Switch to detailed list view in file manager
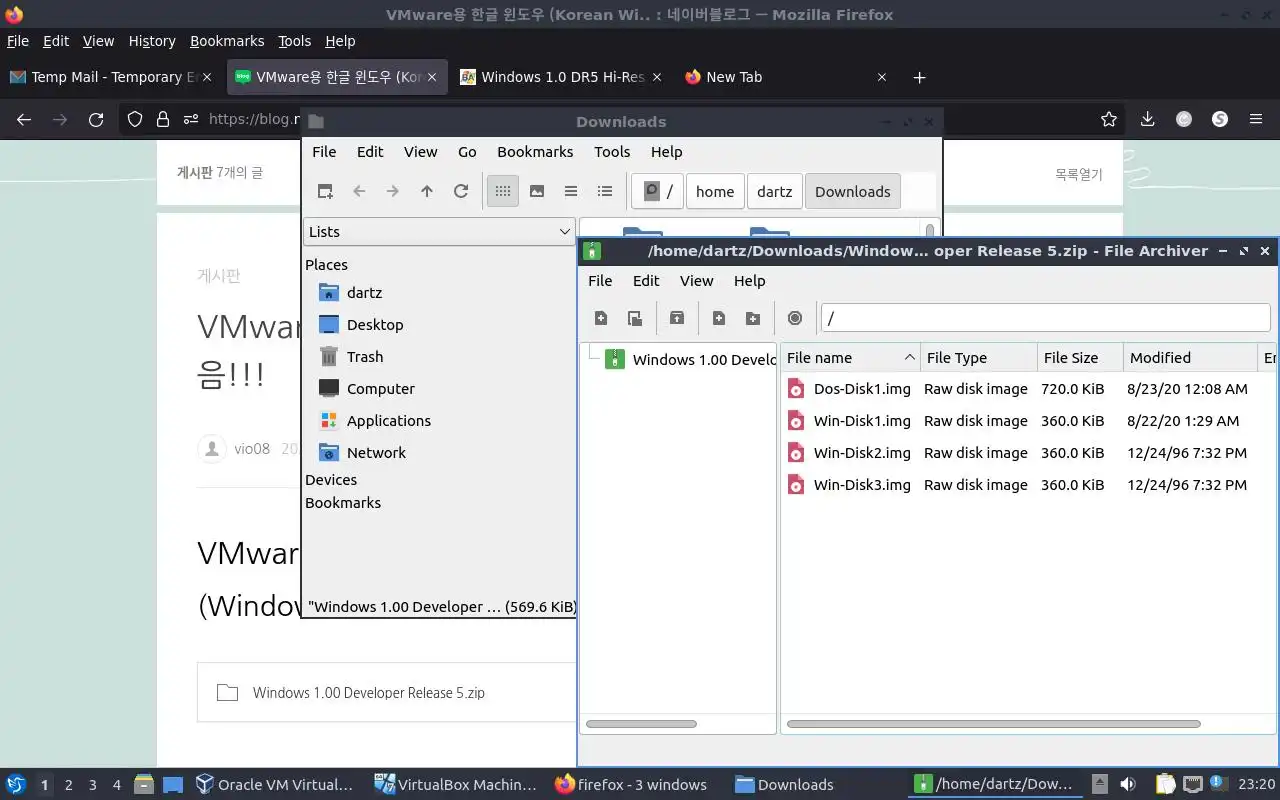Screen dimensions: 1280x800 [605, 191]
